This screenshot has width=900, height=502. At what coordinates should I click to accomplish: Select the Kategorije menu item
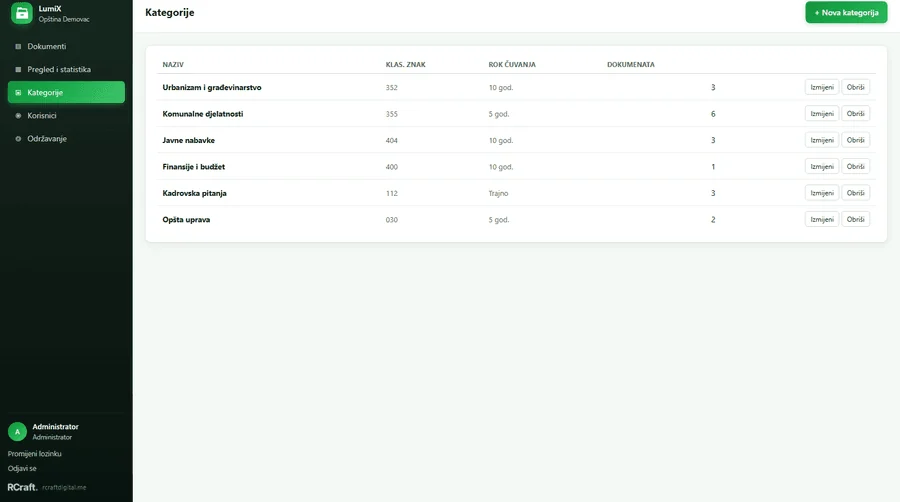pos(66,92)
